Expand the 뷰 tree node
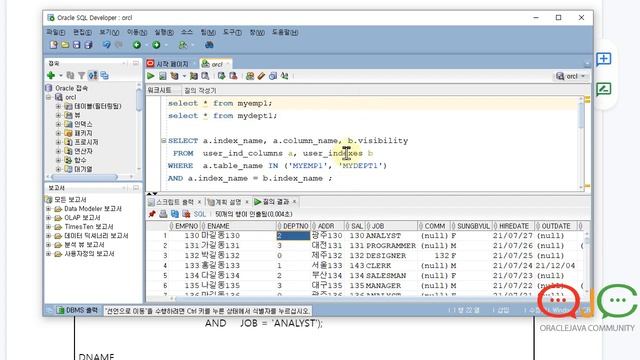The image size is (640, 360). point(58,115)
